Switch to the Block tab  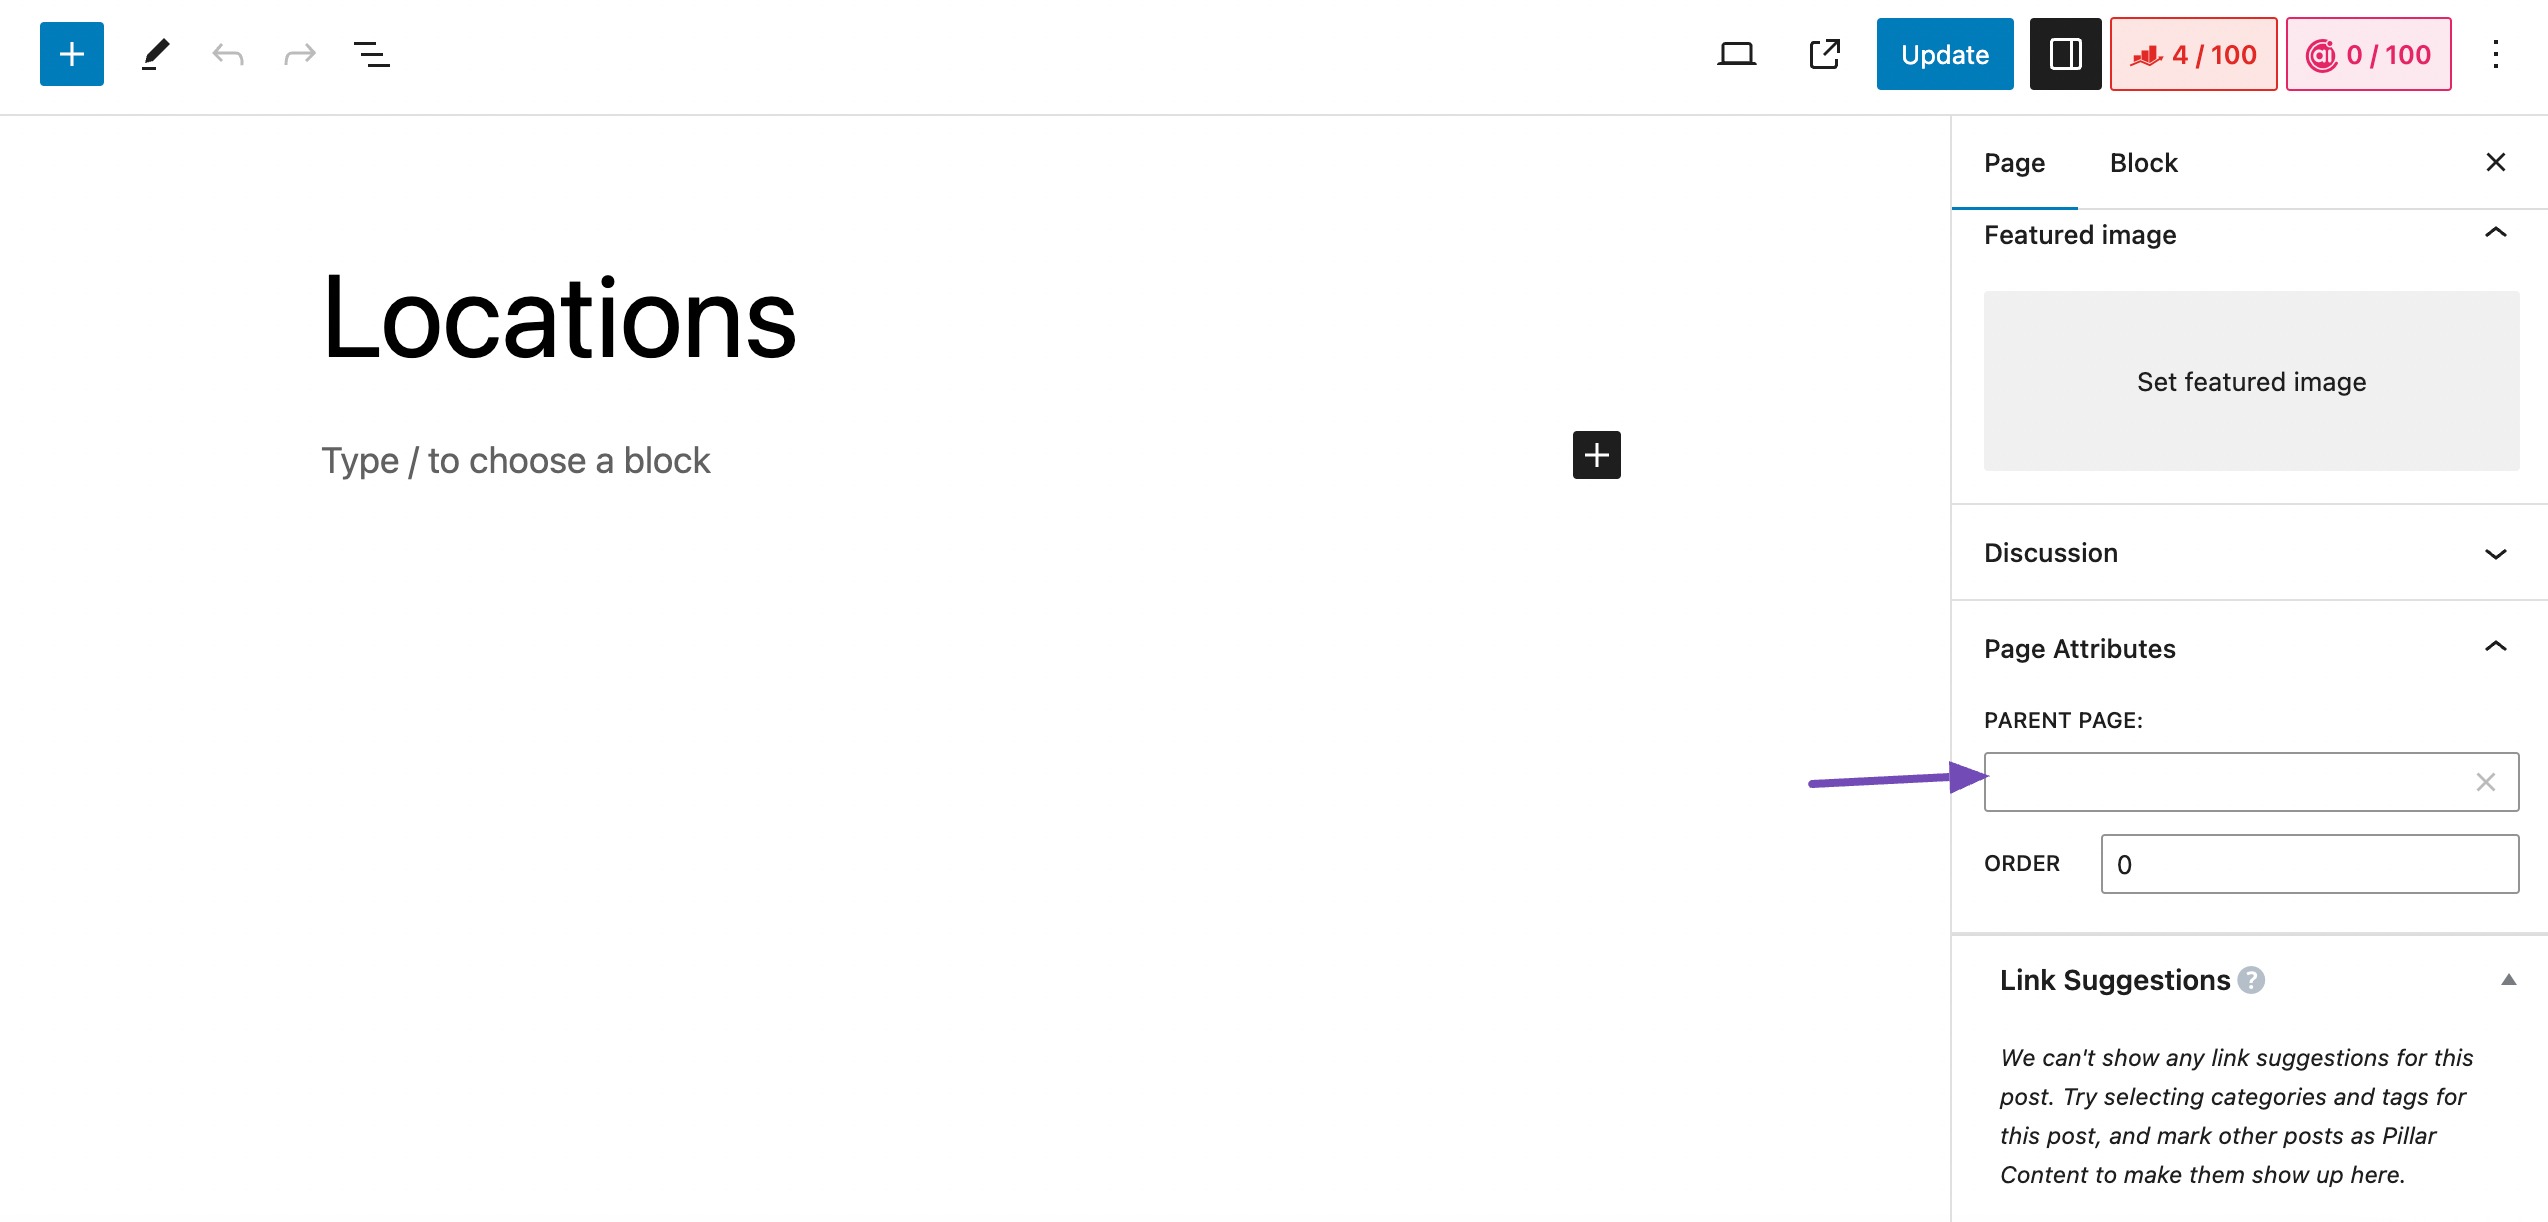pos(2143,163)
